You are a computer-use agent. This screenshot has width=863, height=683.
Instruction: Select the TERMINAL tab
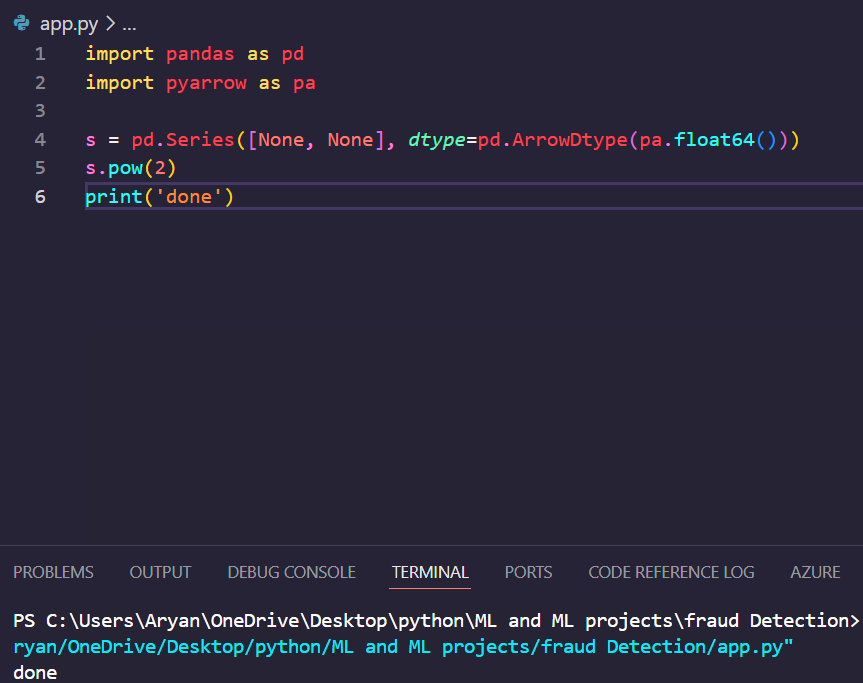click(x=430, y=572)
